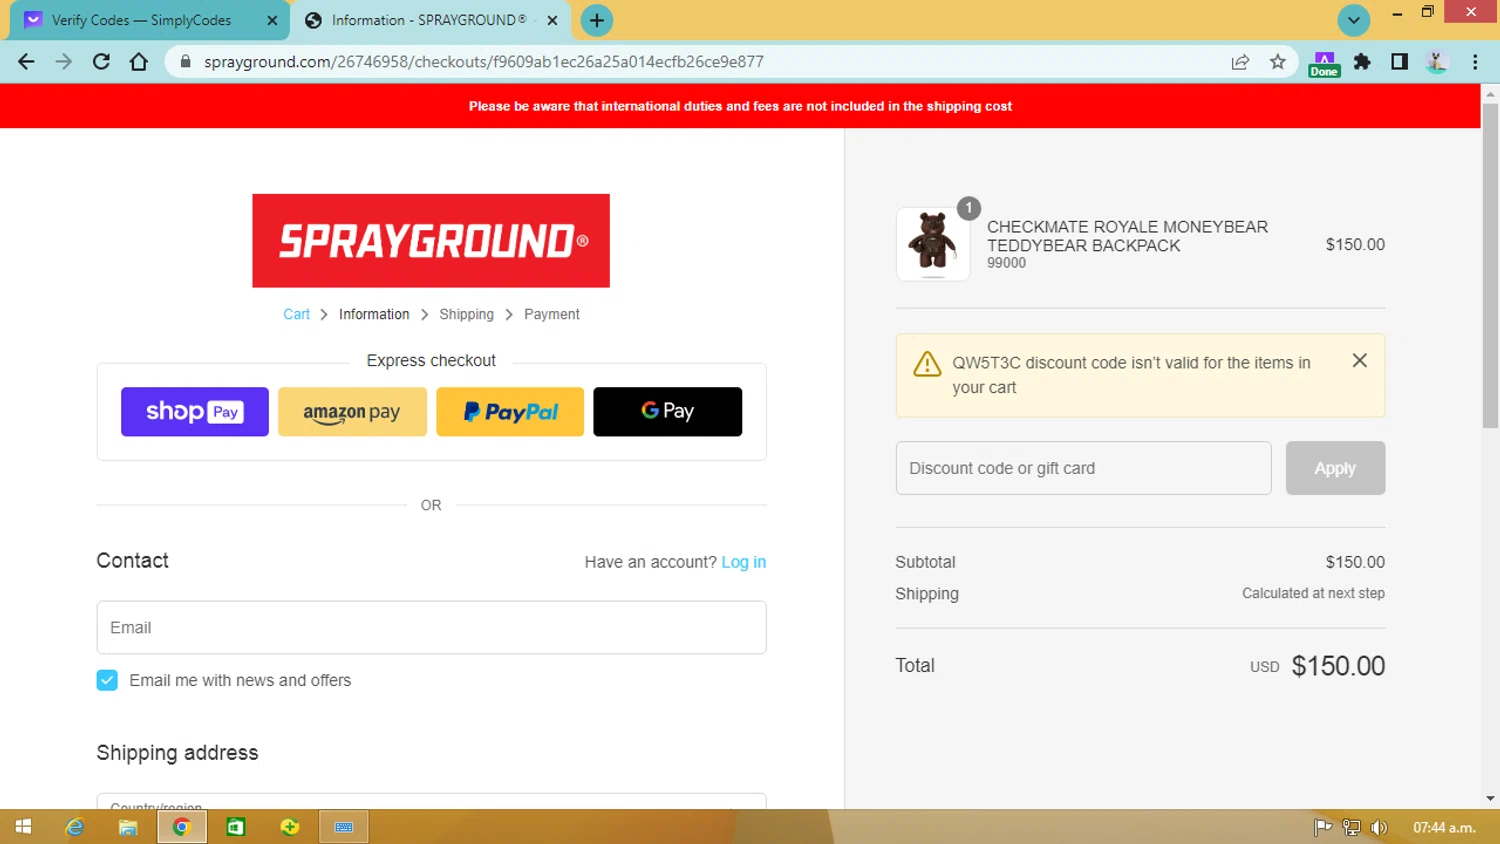Click the international duties notice banner
The height and width of the screenshot is (844, 1500).
tap(740, 106)
